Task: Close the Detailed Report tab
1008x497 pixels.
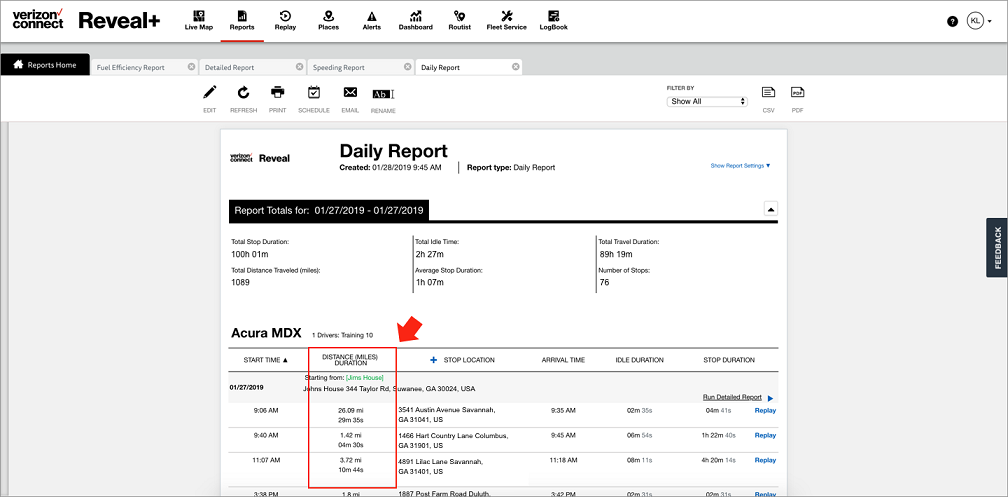Action: click(x=300, y=67)
